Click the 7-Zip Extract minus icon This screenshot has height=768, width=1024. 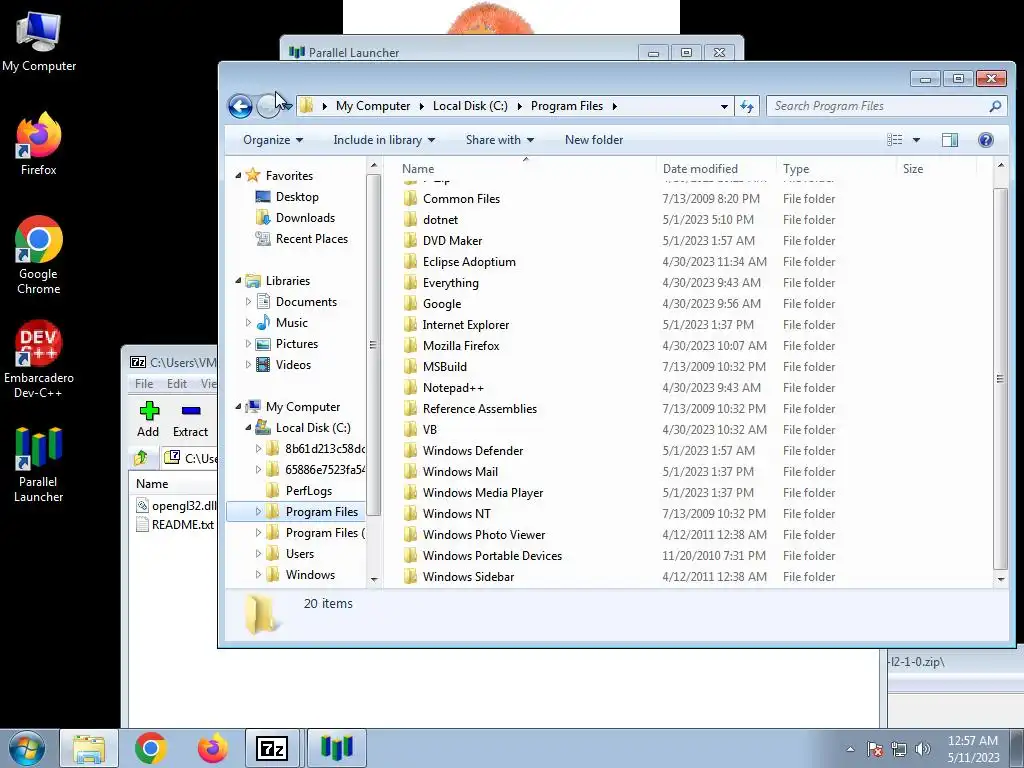coord(191,411)
